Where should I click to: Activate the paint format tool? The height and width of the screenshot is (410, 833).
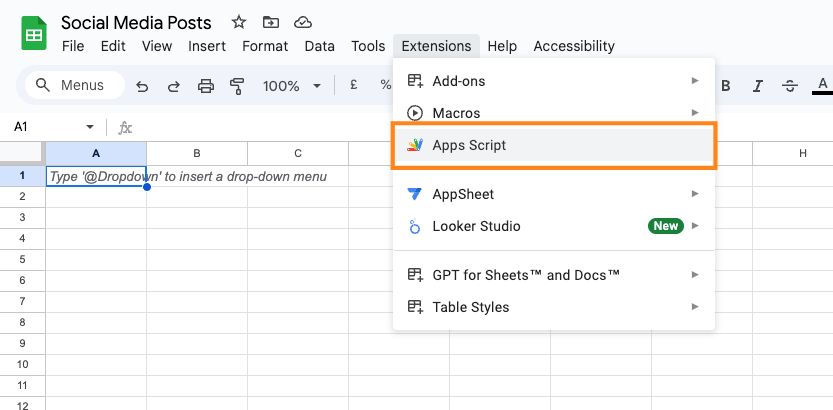click(x=237, y=86)
